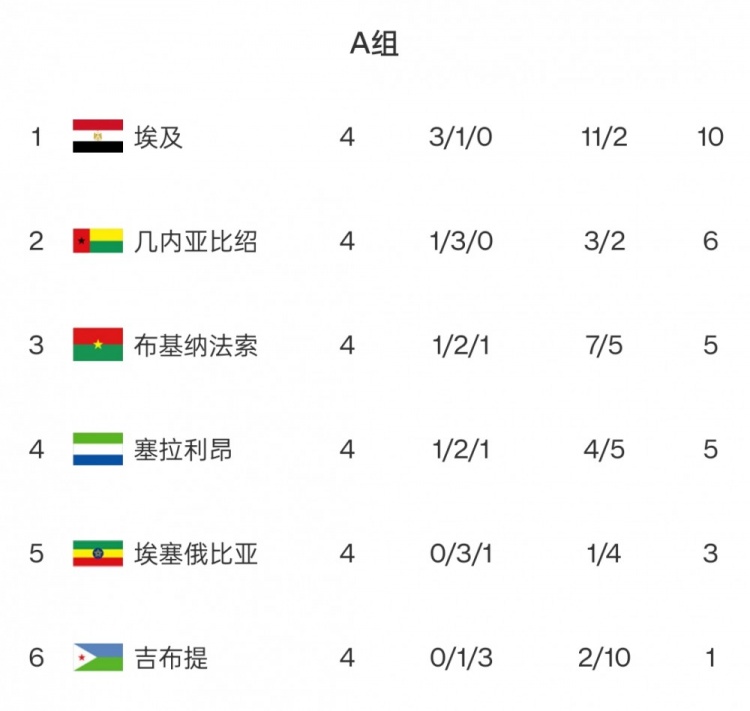Click Egypt's 10 points value
This screenshot has height=711, width=750.
(710, 137)
